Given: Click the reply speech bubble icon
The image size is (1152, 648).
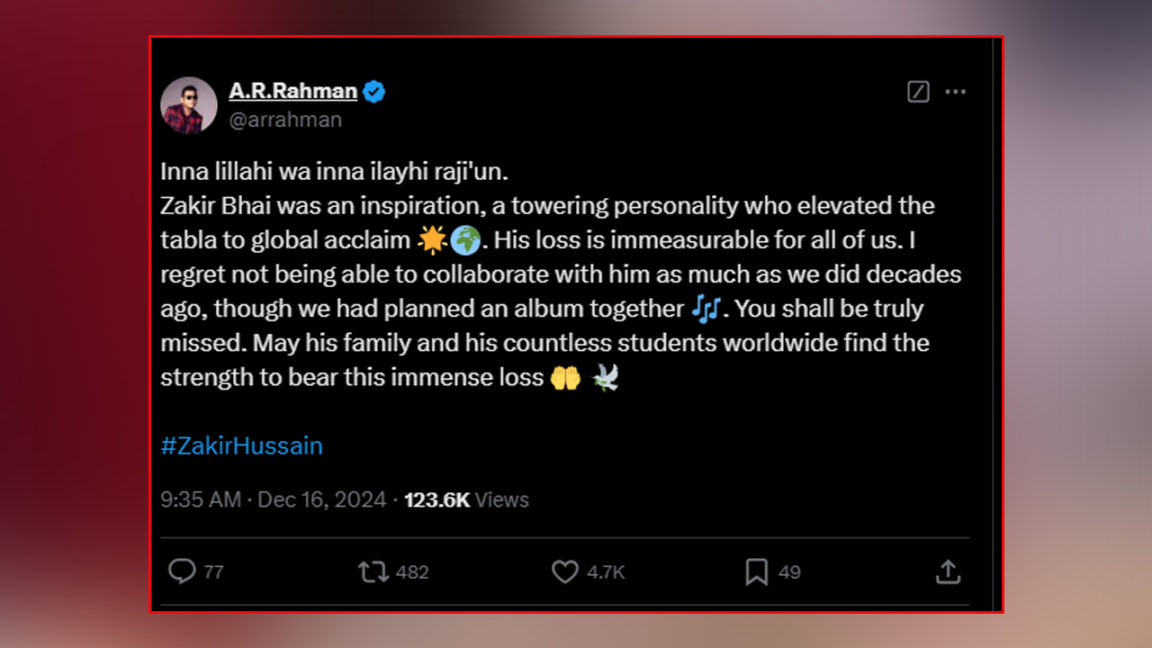Looking at the screenshot, I should (181, 571).
